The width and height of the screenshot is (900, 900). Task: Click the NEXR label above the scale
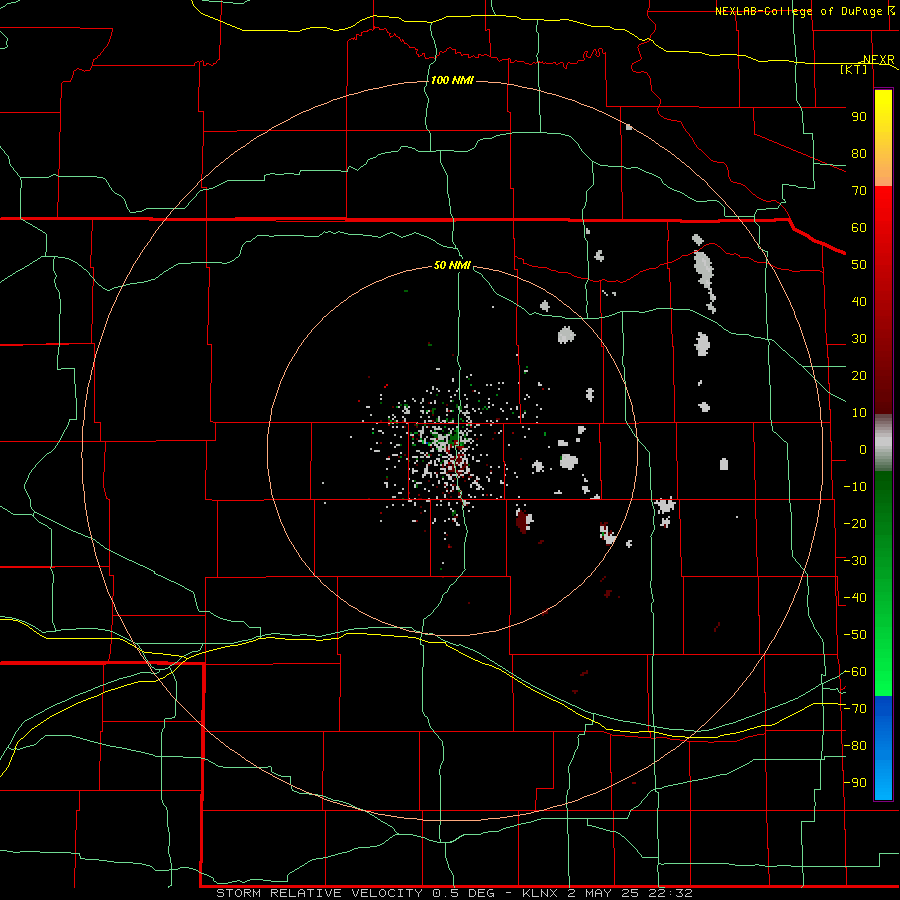coord(878,60)
